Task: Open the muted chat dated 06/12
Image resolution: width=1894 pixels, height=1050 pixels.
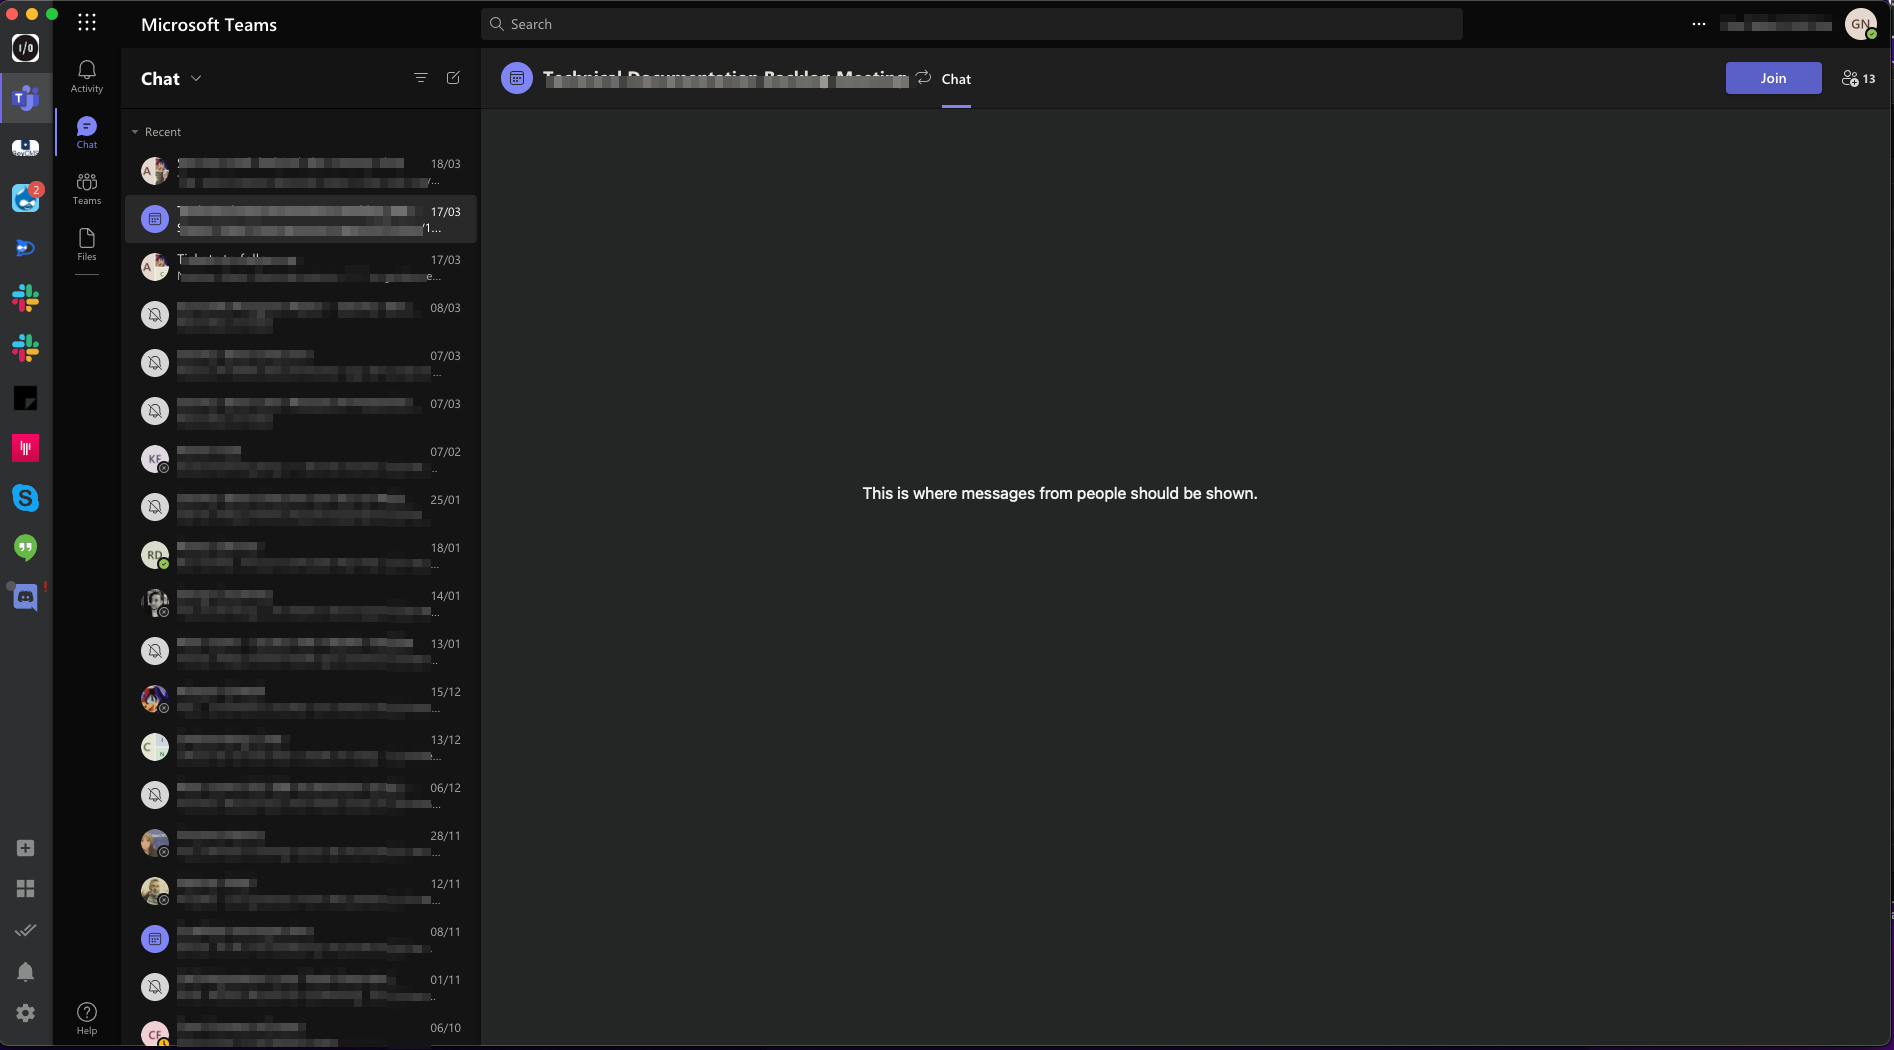Action: point(301,795)
